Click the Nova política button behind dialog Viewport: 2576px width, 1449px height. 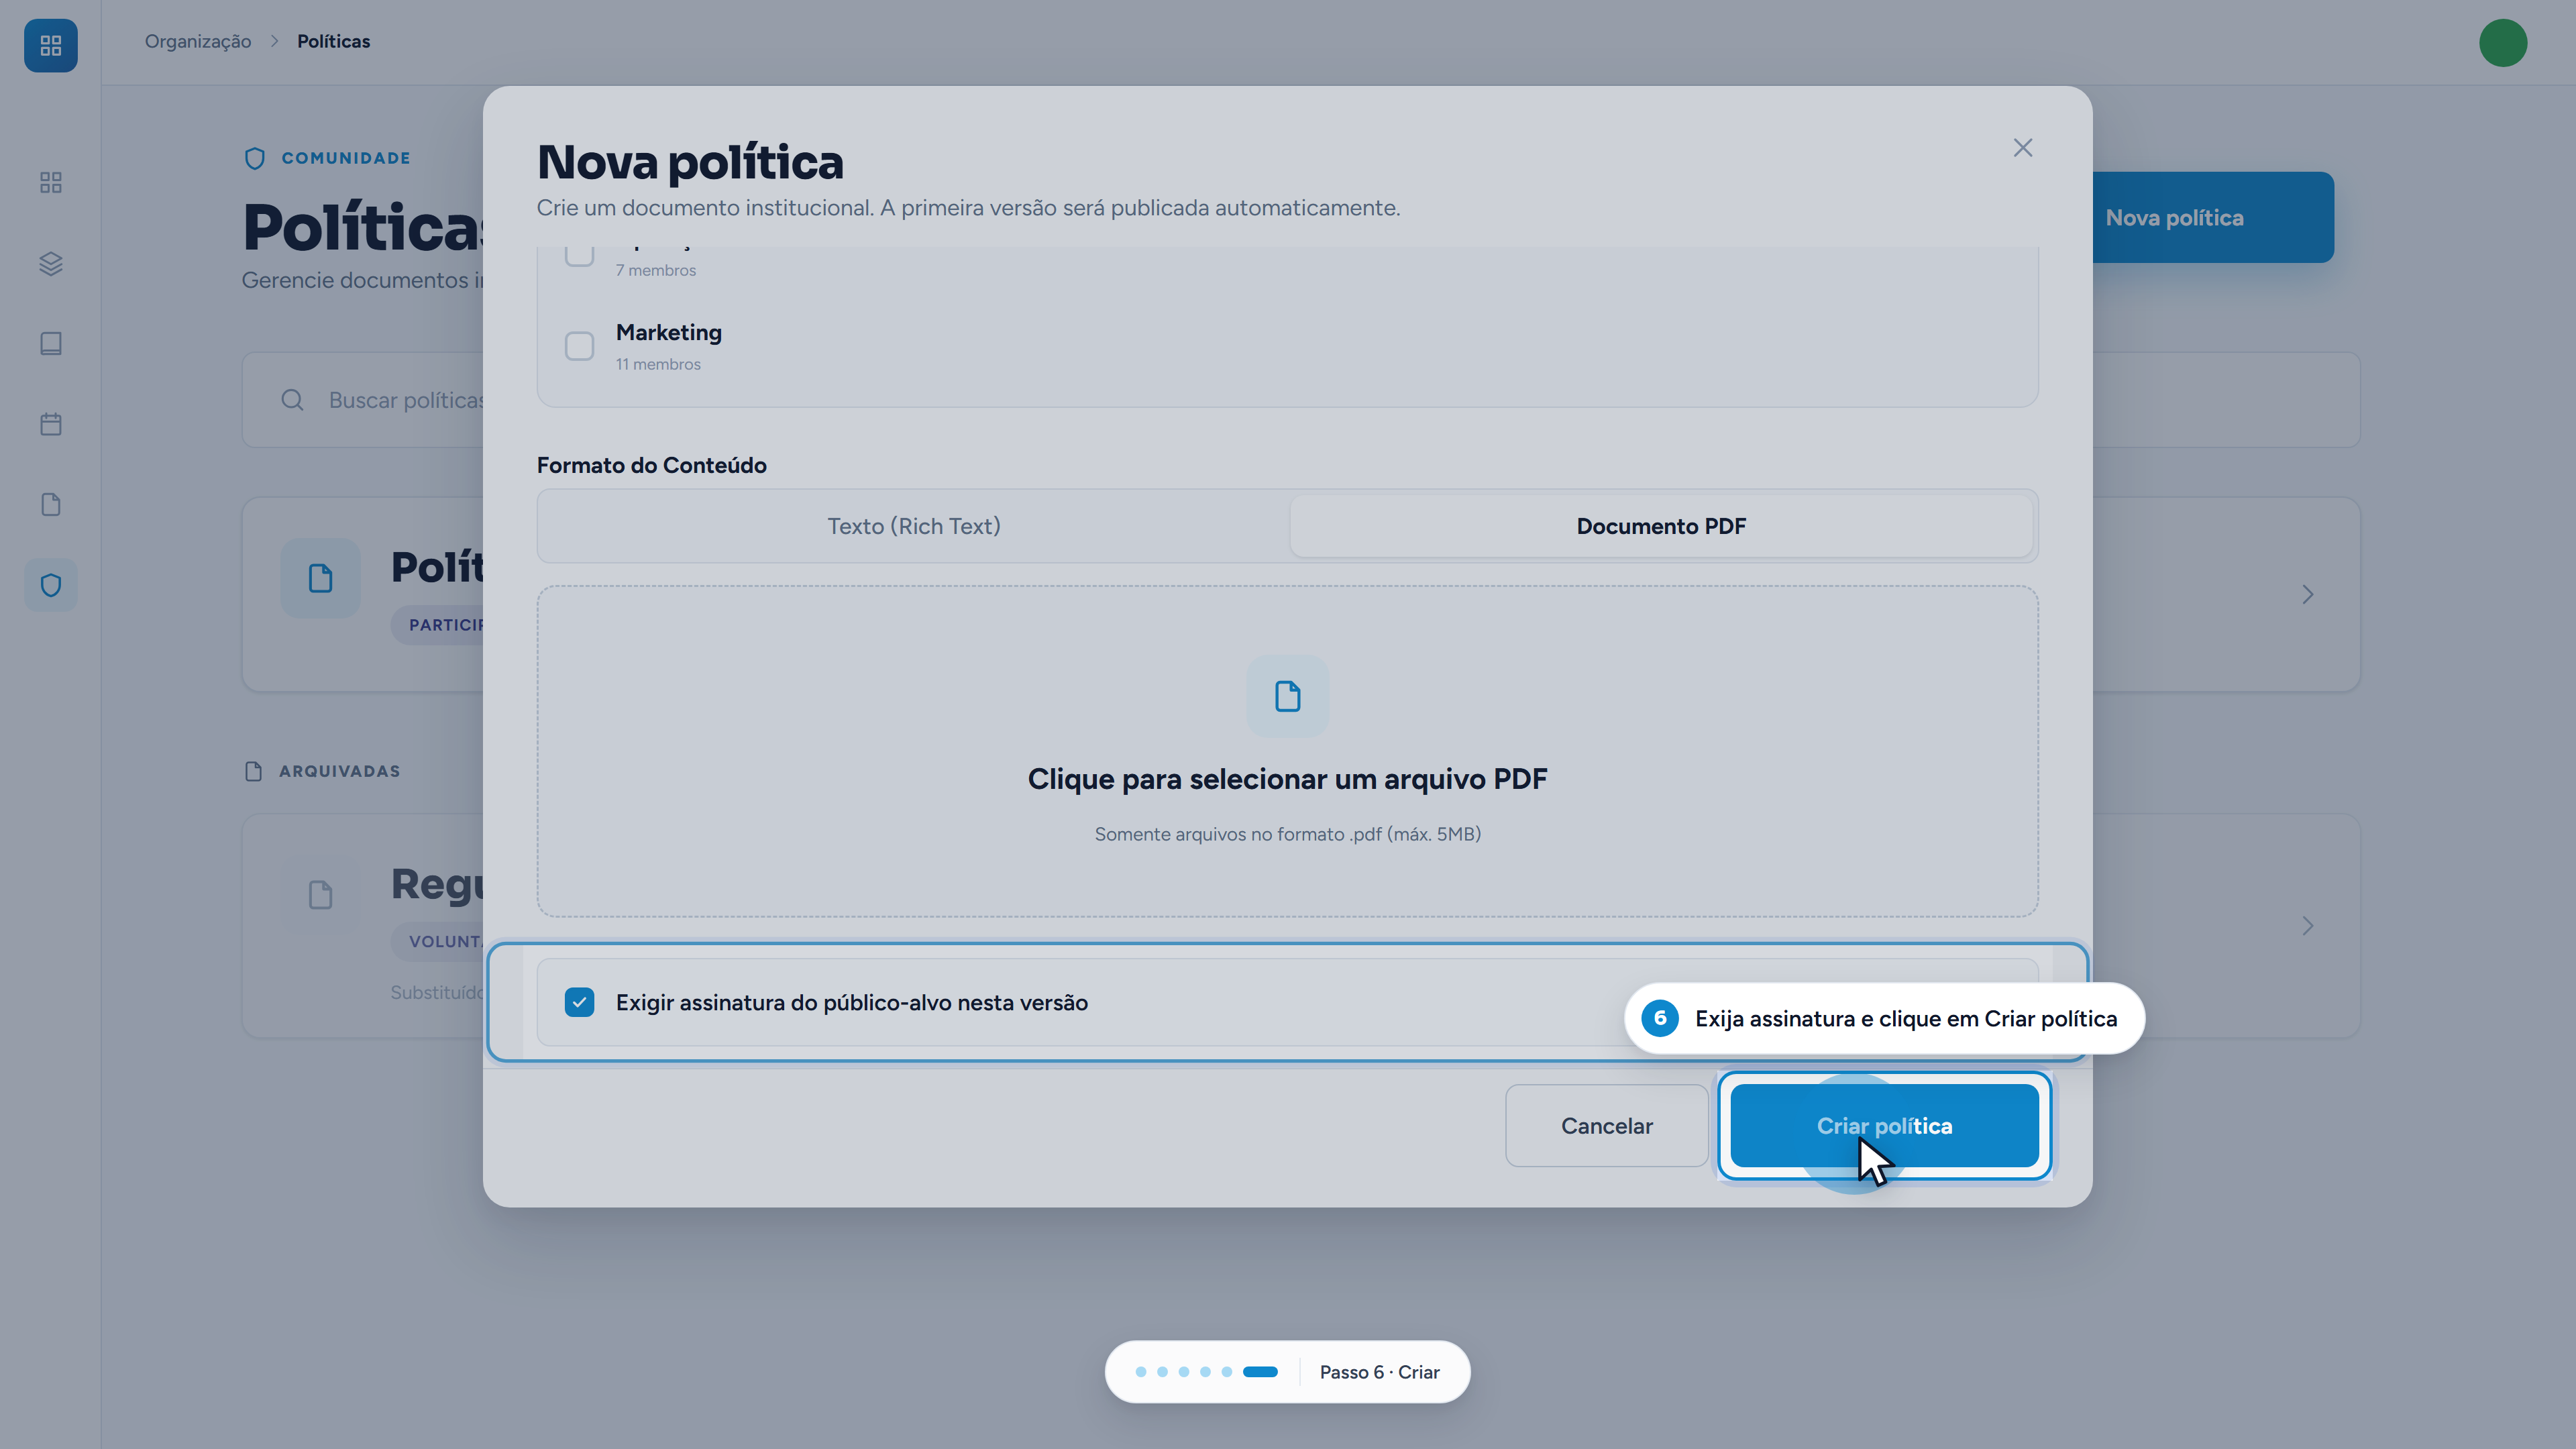(2212, 218)
